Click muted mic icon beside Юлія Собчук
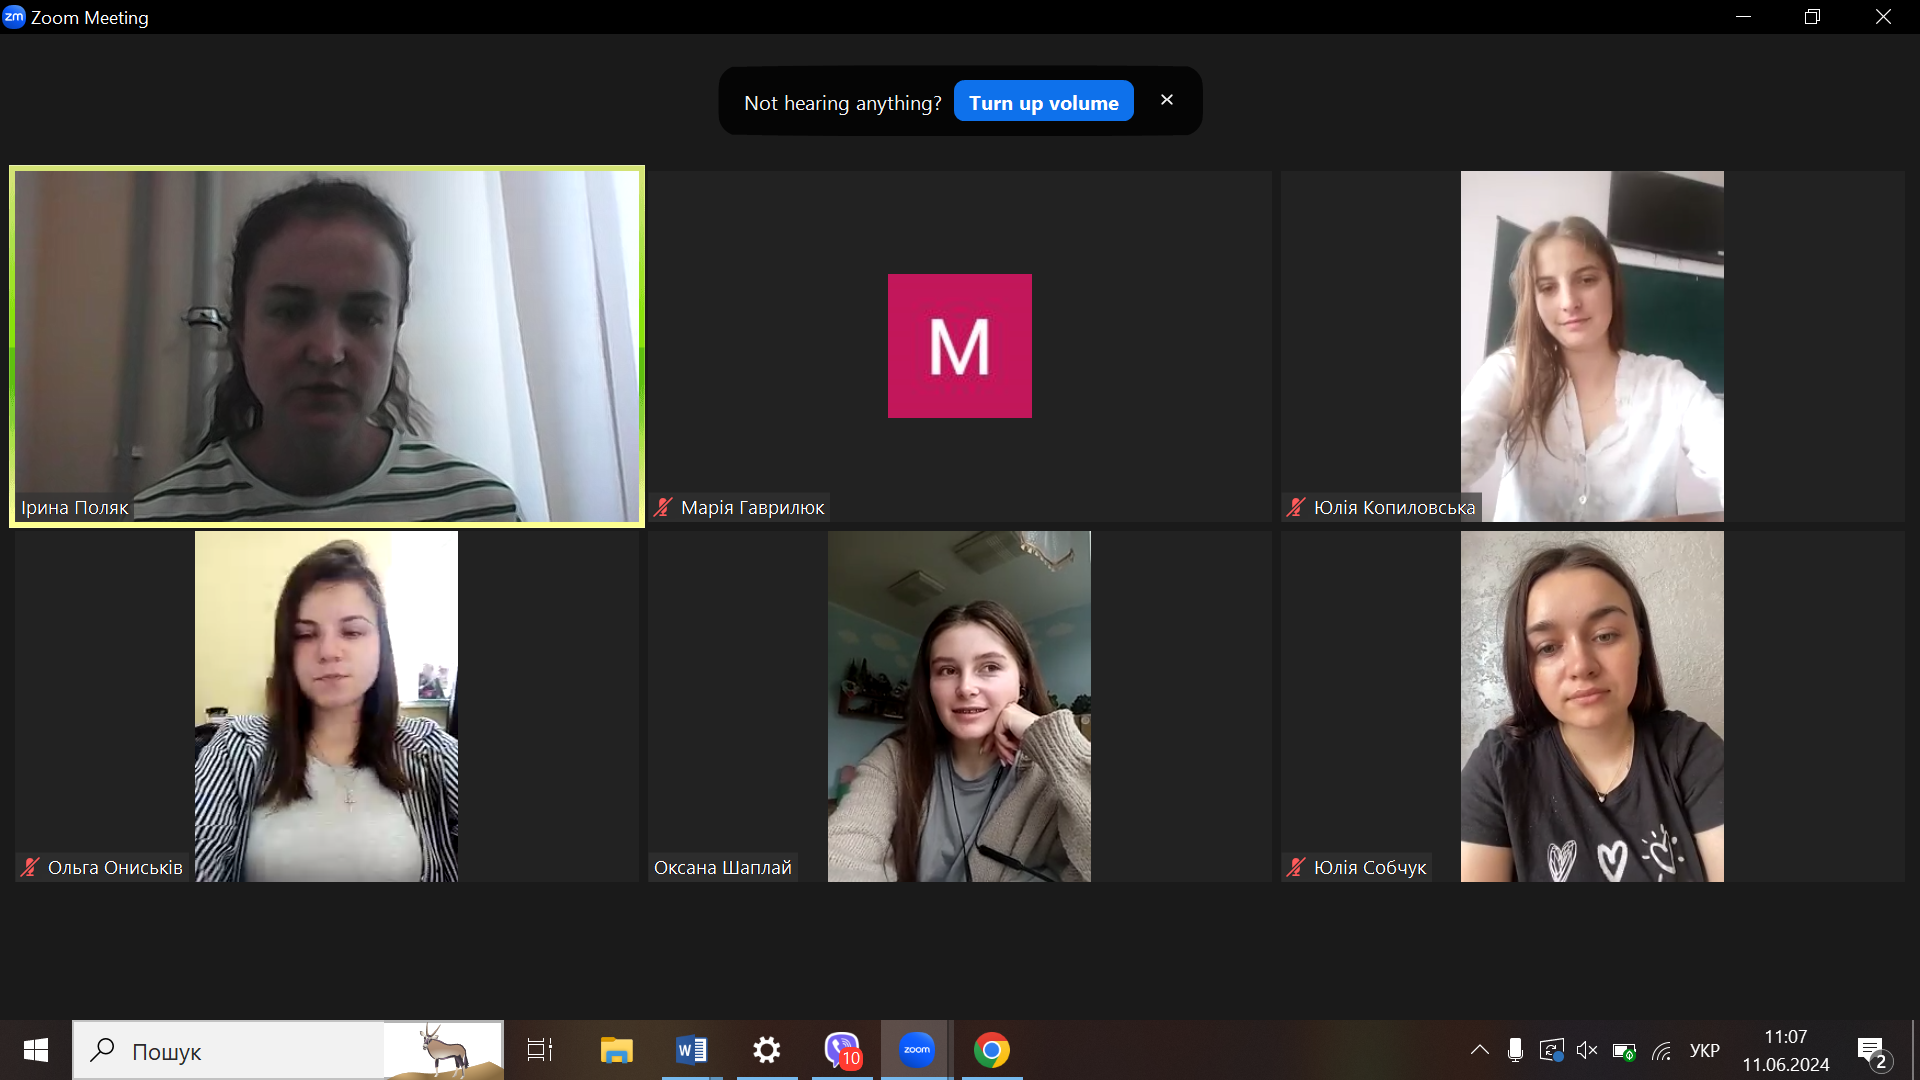The image size is (1920, 1080). [1296, 867]
